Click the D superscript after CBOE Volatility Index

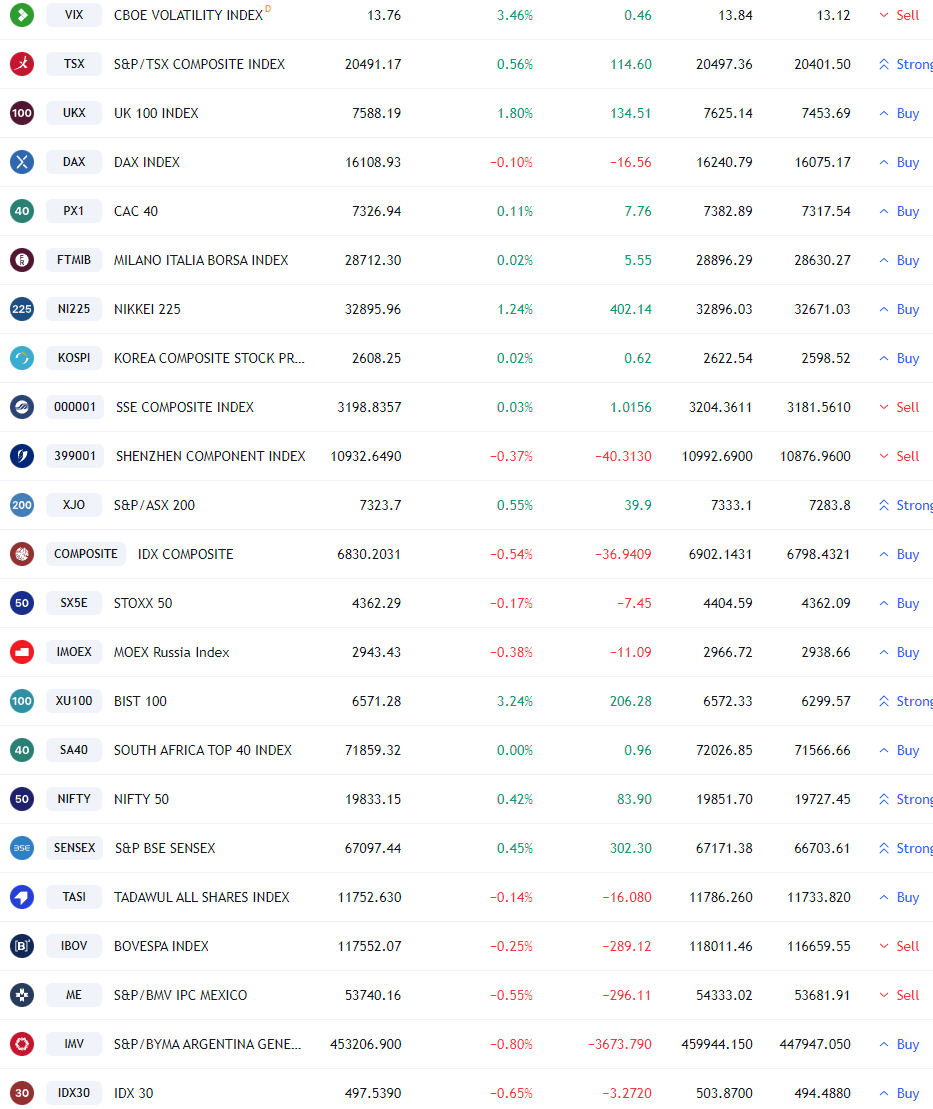[x=268, y=8]
